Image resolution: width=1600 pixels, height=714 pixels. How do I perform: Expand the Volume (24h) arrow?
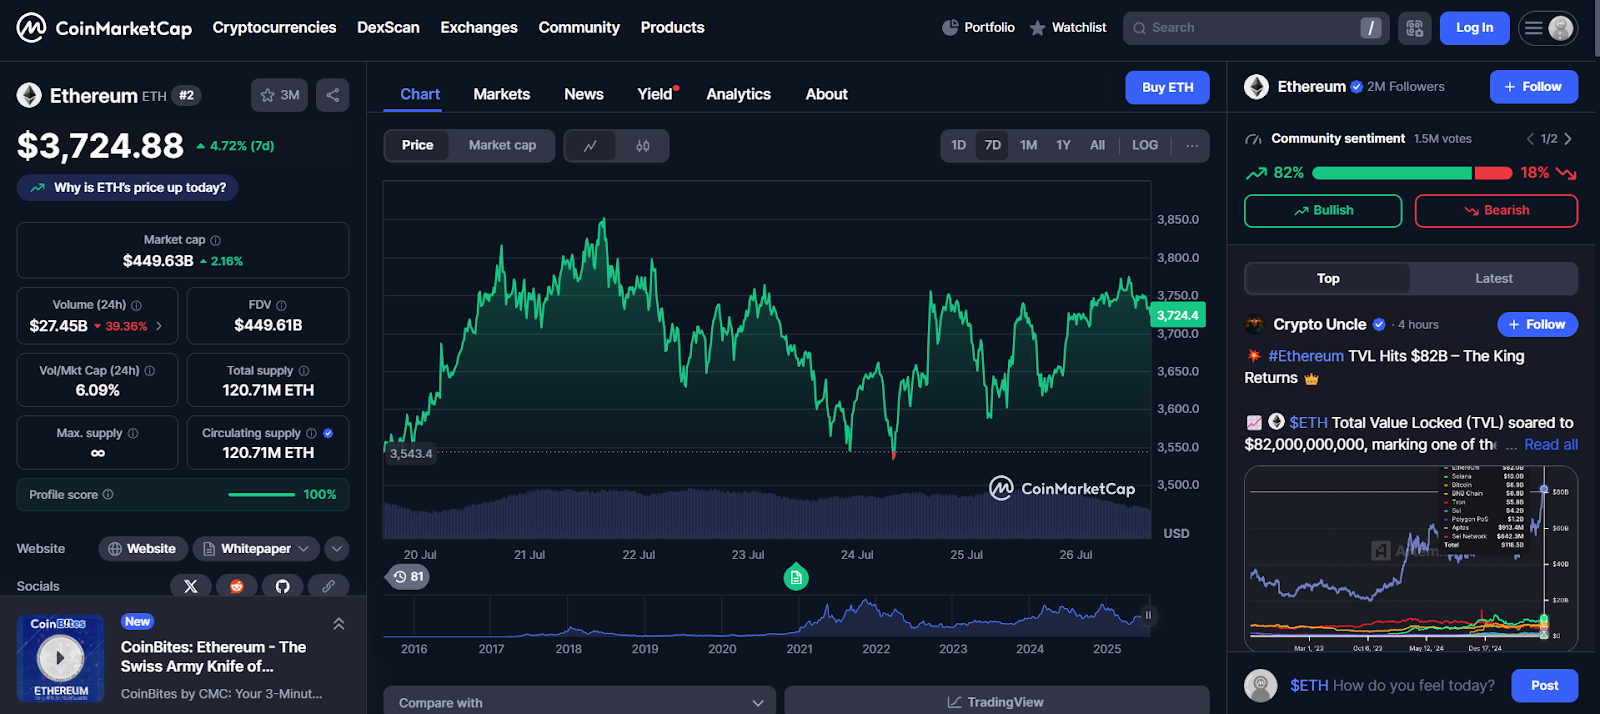pyautogui.click(x=159, y=326)
